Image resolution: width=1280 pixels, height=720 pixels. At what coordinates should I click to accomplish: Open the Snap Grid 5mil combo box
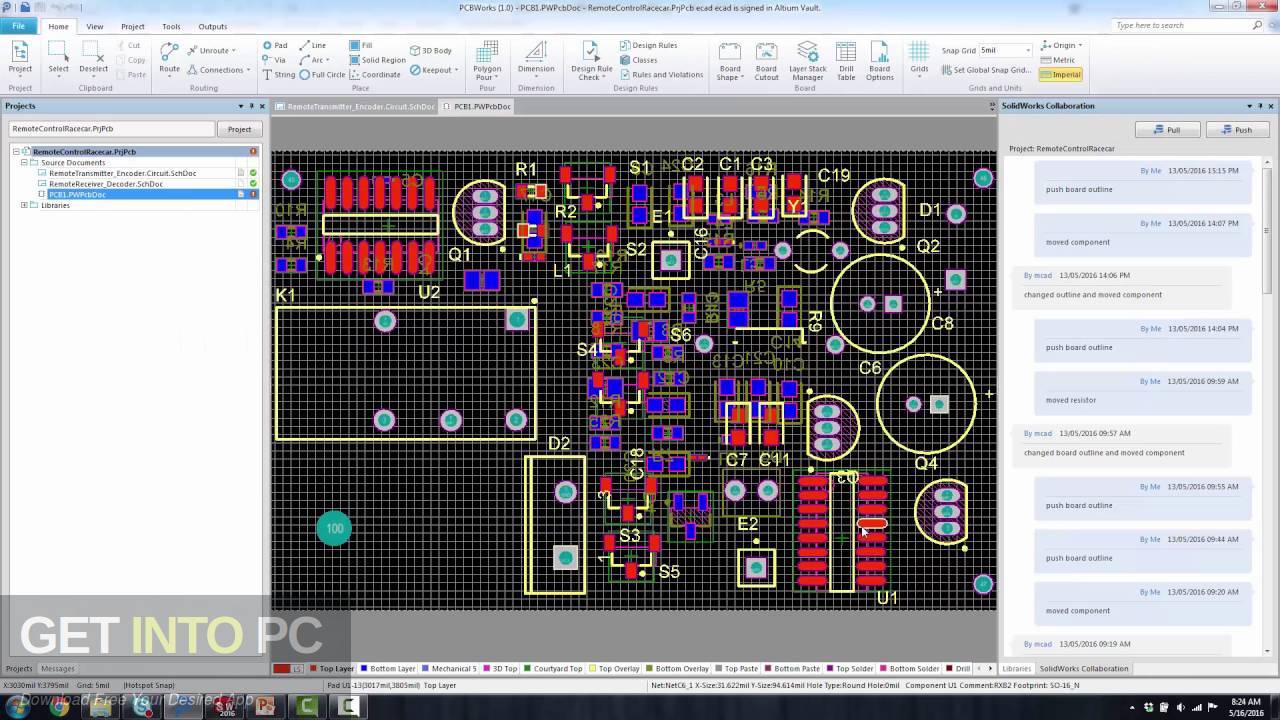pos(1005,50)
